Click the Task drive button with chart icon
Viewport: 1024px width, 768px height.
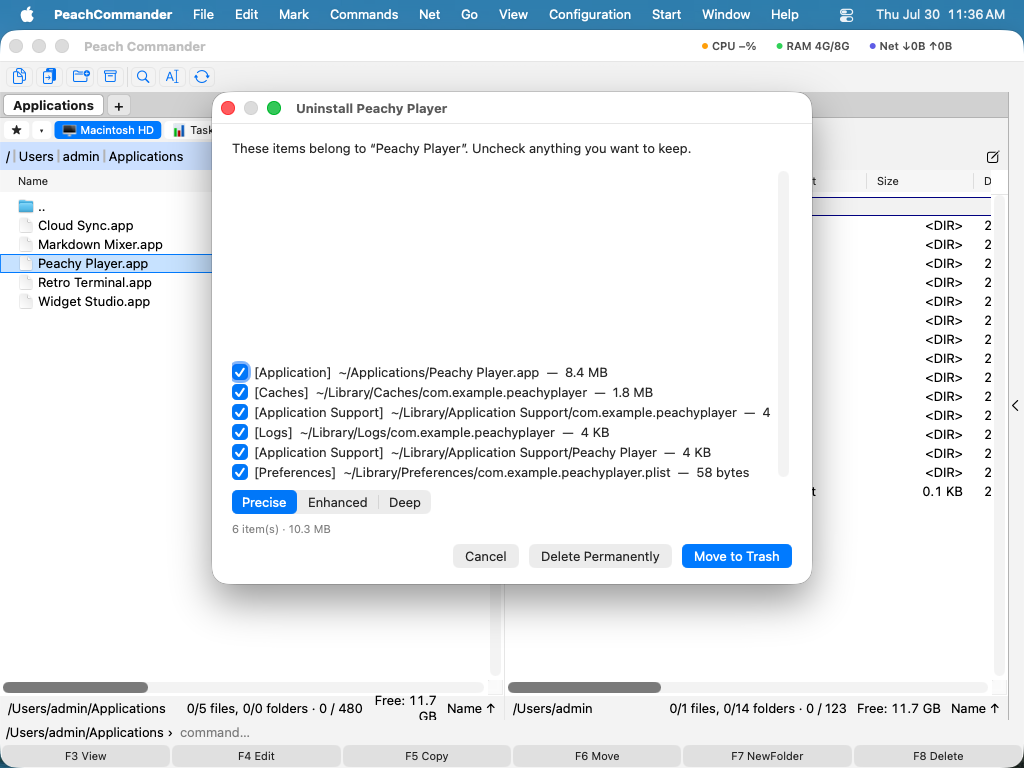(x=191, y=130)
